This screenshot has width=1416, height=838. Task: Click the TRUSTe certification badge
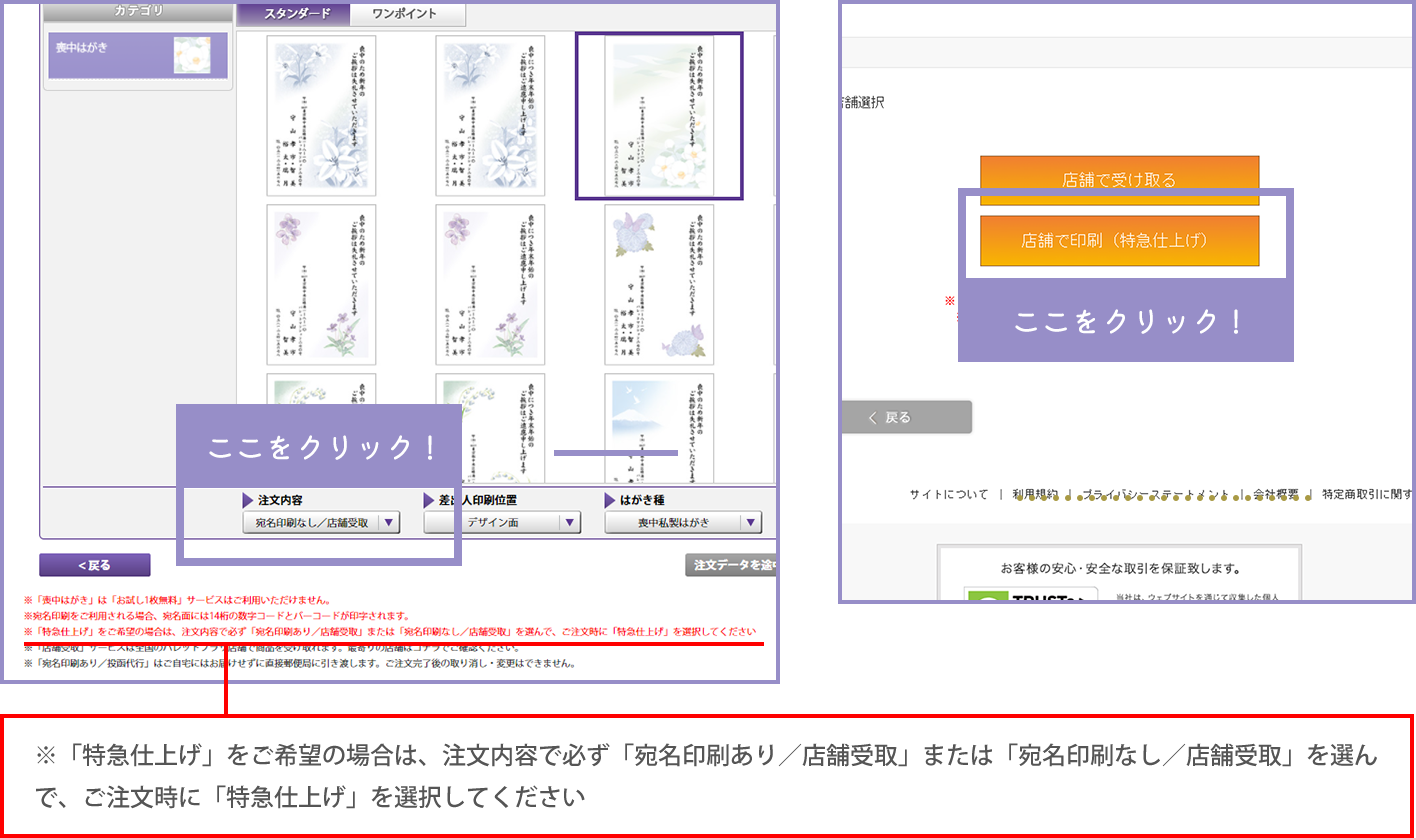click(1032, 594)
